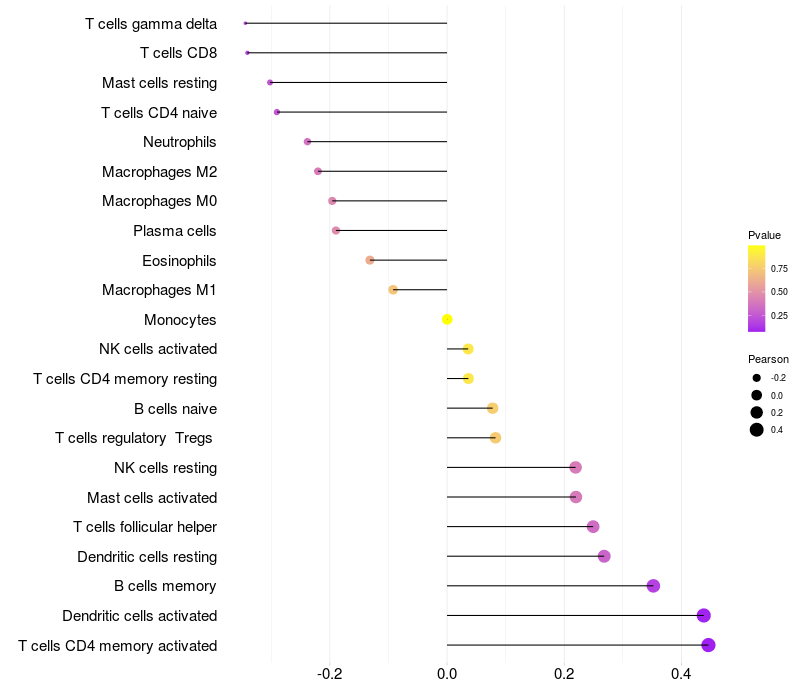Click the yellow Monocytes data point

click(447, 319)
